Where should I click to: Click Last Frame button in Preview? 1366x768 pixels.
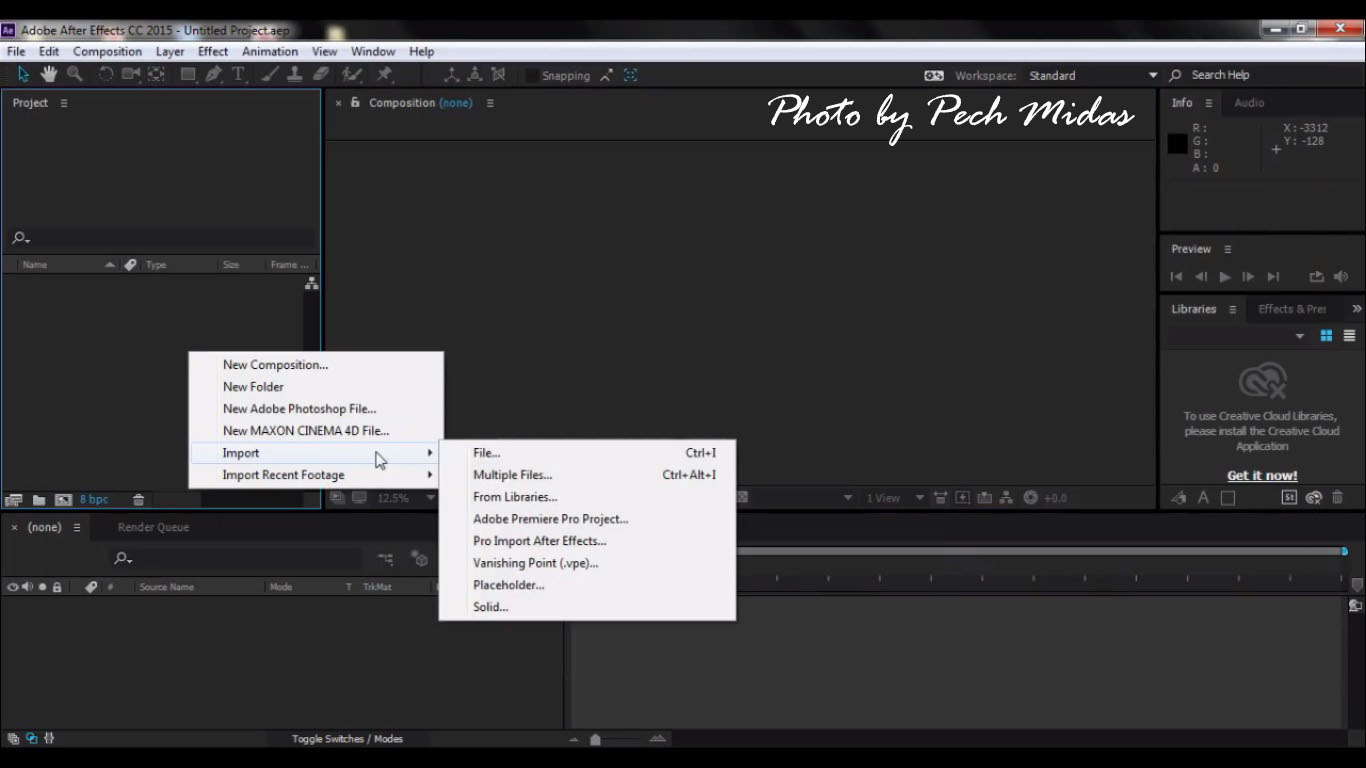[x=1273, y=277]
